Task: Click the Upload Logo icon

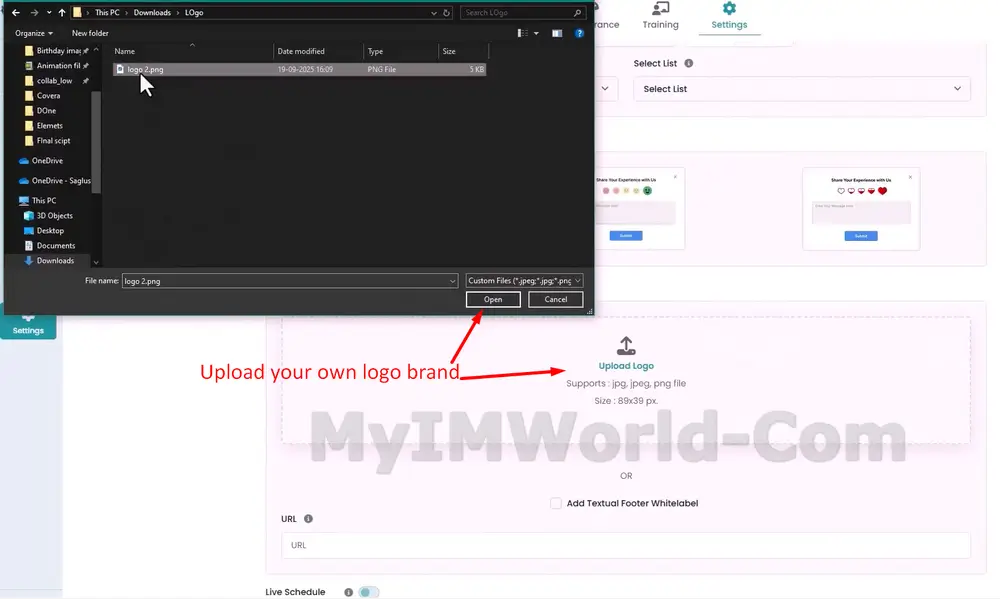Action: [x=626, y=346]
